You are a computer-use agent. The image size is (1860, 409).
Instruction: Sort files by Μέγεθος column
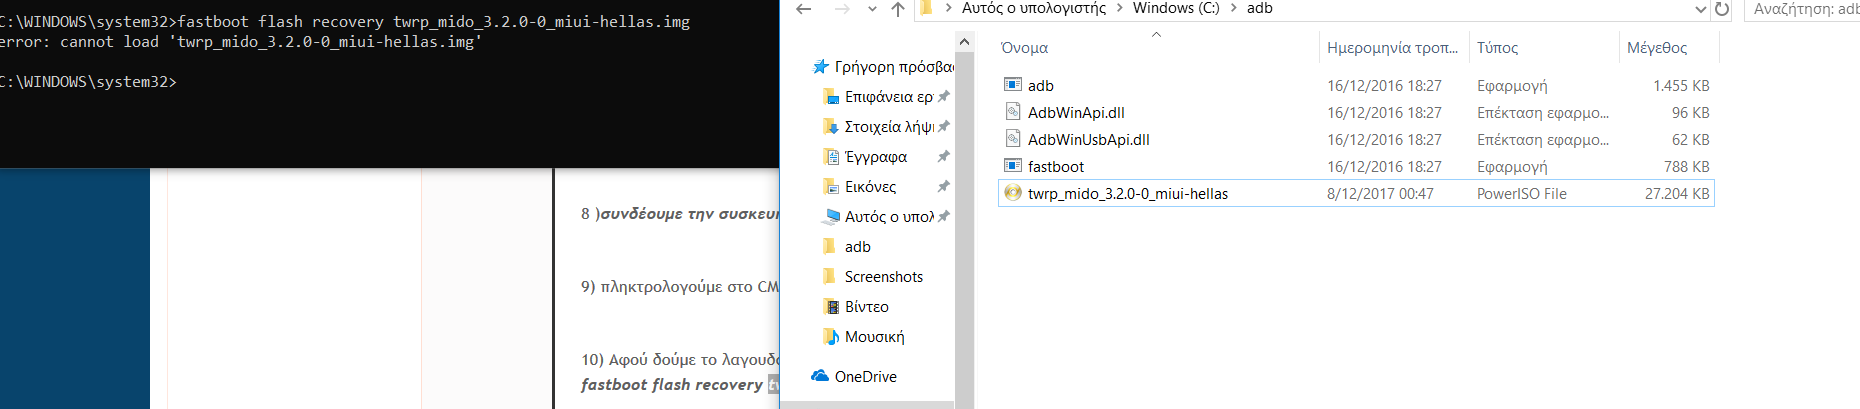(1657, 48)
